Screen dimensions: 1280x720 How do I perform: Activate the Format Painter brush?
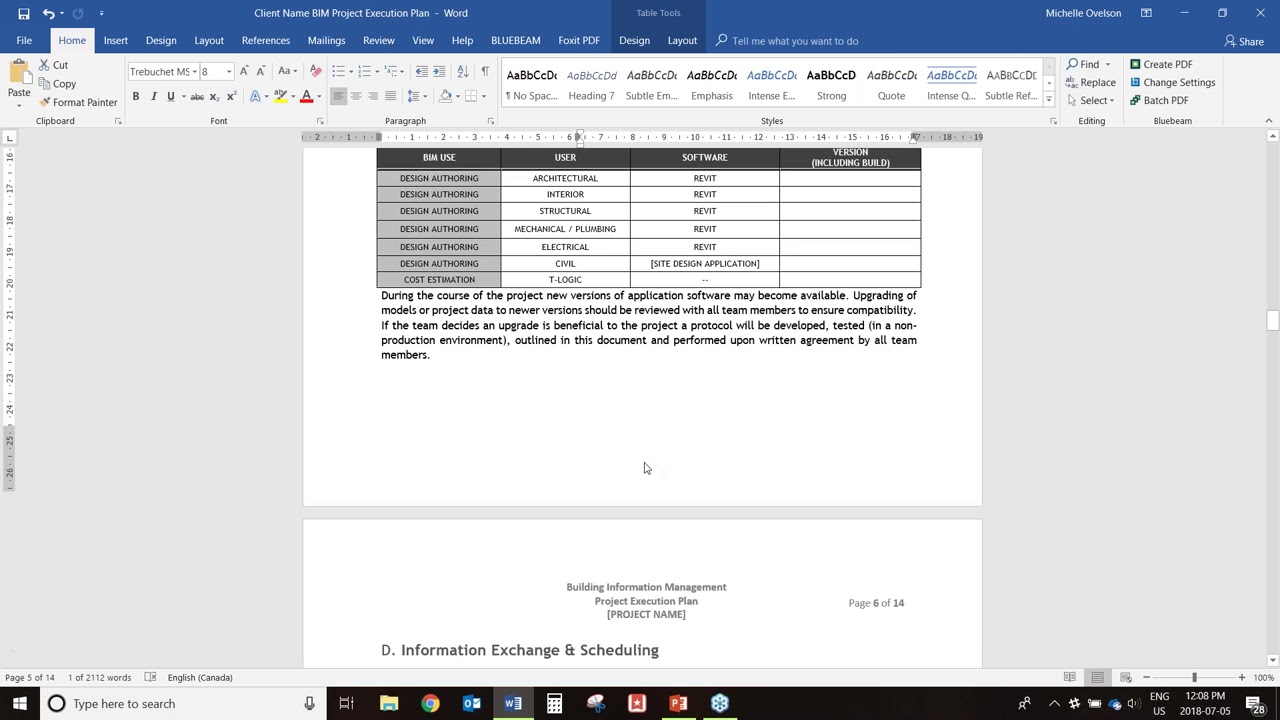tap(78, 102)
